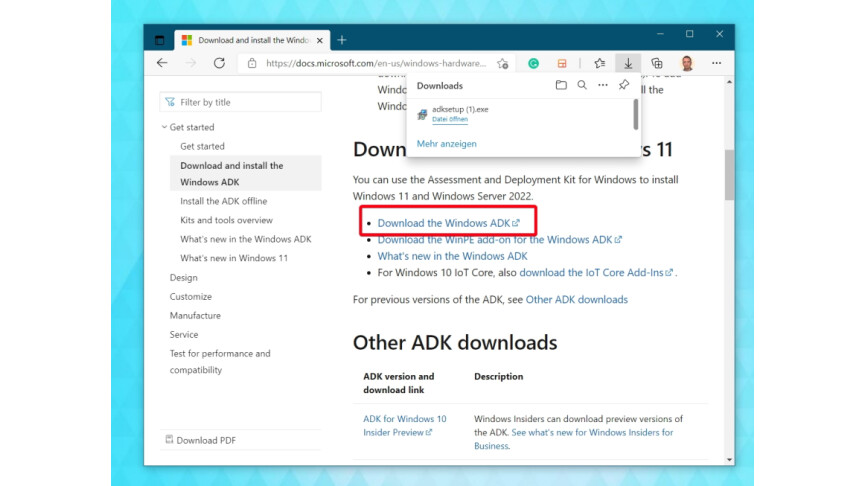
Task: Open downloads folder from Downloads panel
Action: 561,85
